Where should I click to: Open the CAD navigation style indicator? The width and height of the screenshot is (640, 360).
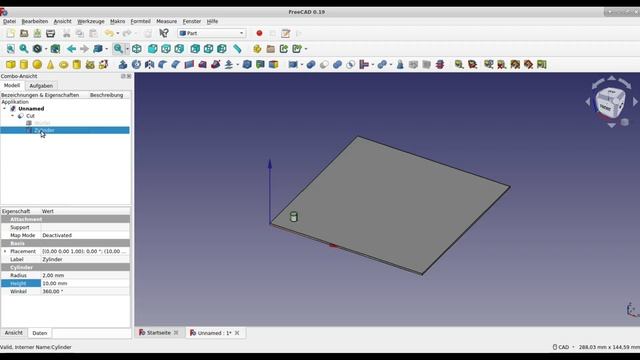tap(564, 347)
